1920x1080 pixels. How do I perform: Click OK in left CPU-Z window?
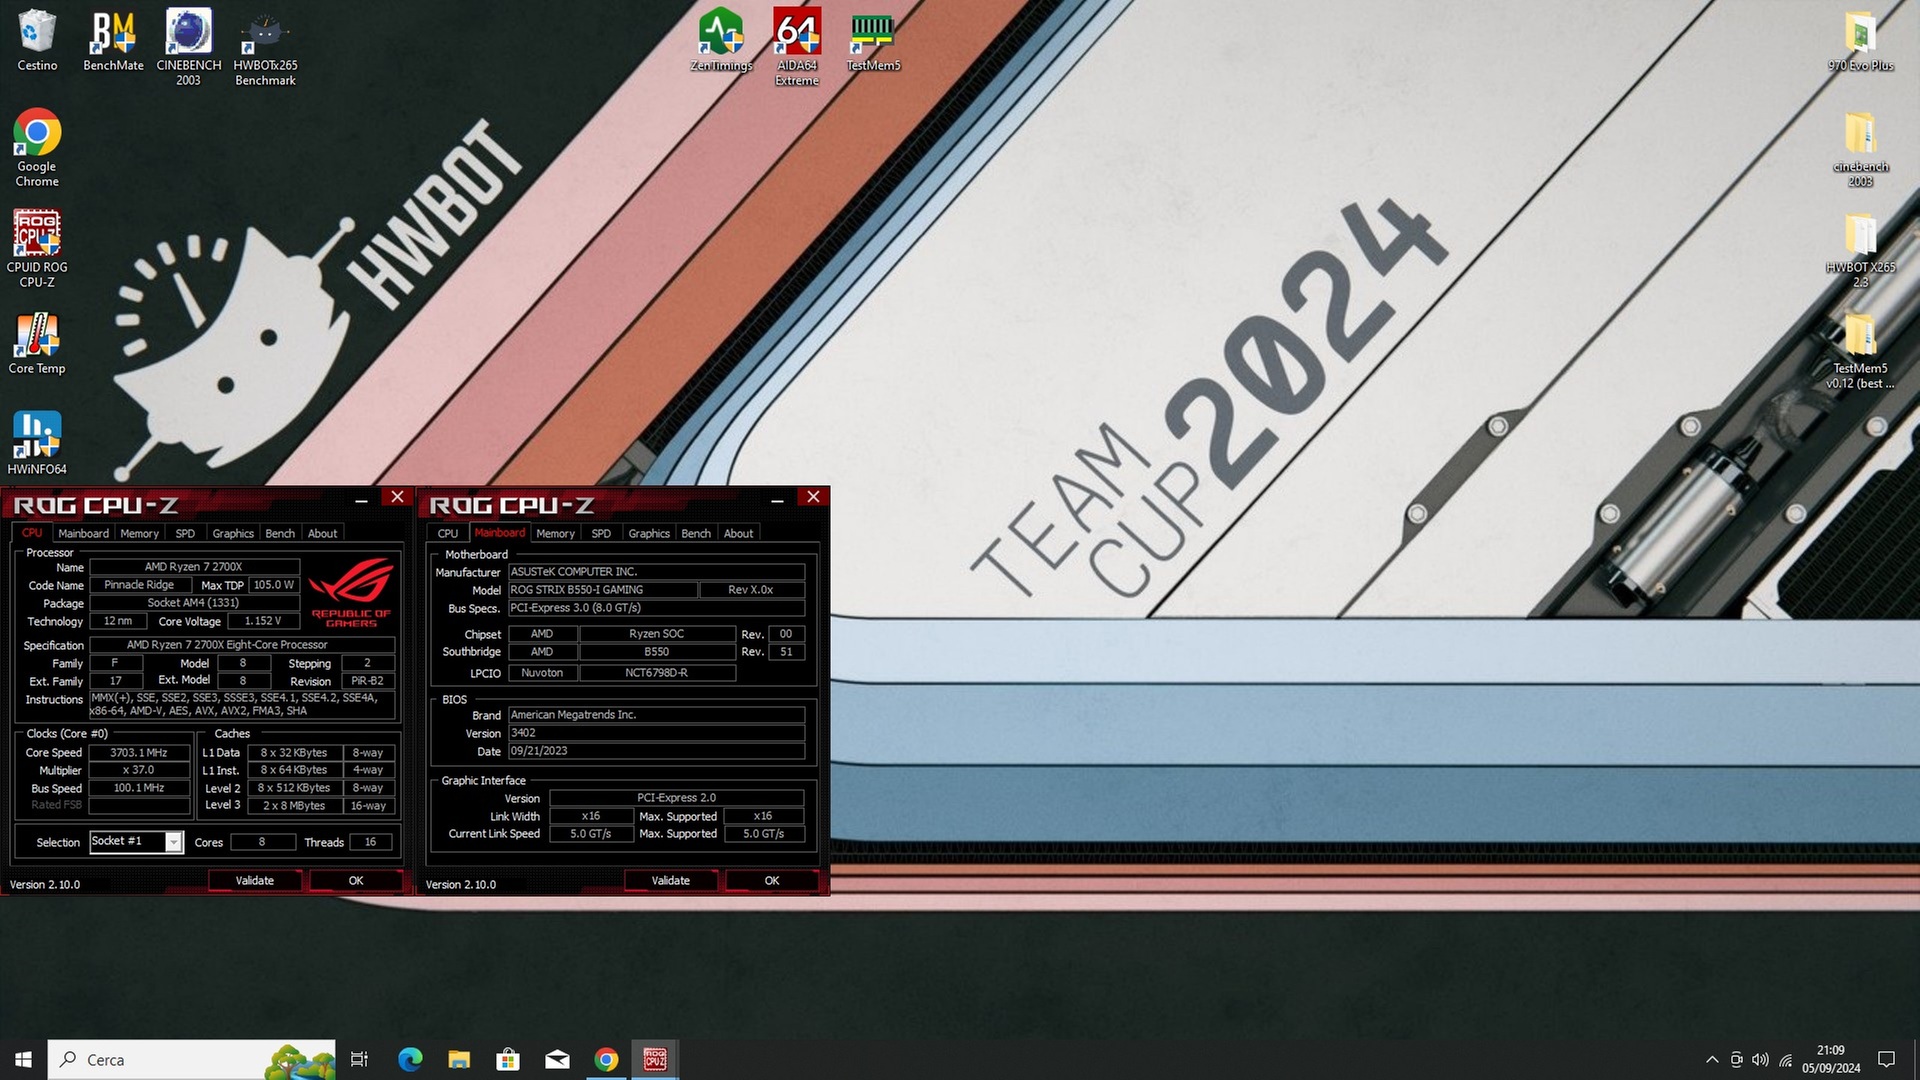click(x=356, y=880)
